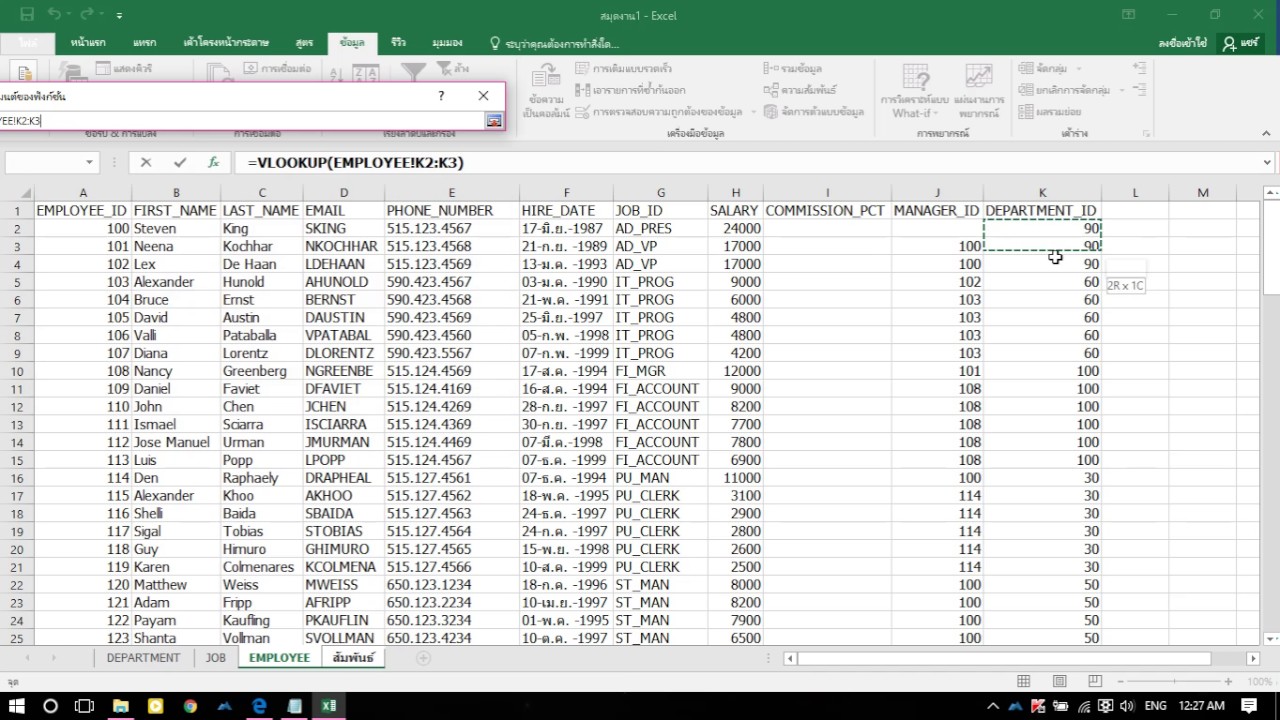Click the Hide Detail outline icon
The image size is (1280, 720).
[1139, 90]
